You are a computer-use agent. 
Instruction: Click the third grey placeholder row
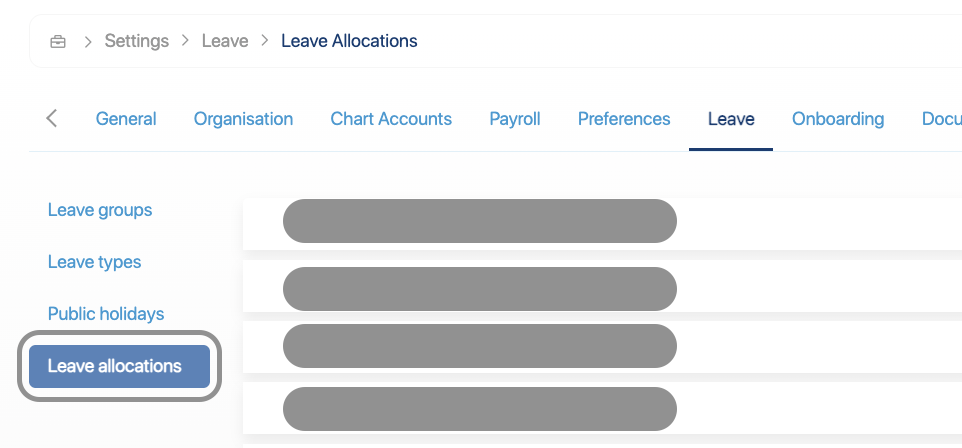(x=480, y=347)
